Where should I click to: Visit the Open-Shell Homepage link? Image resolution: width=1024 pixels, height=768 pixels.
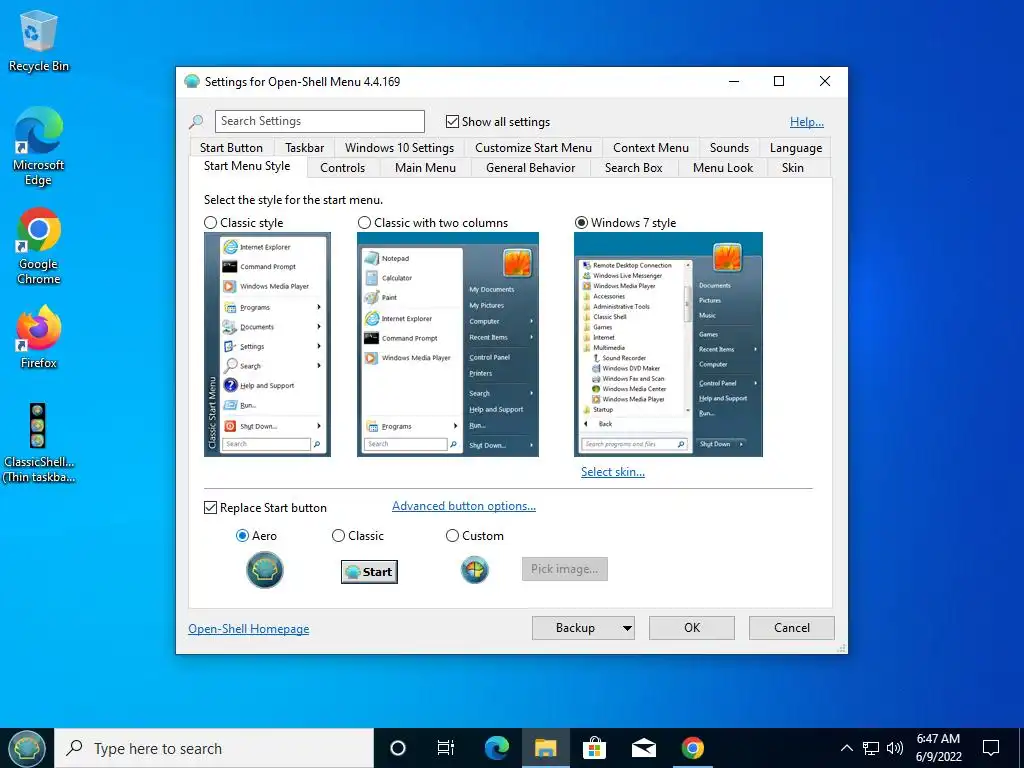coord(249,629)
